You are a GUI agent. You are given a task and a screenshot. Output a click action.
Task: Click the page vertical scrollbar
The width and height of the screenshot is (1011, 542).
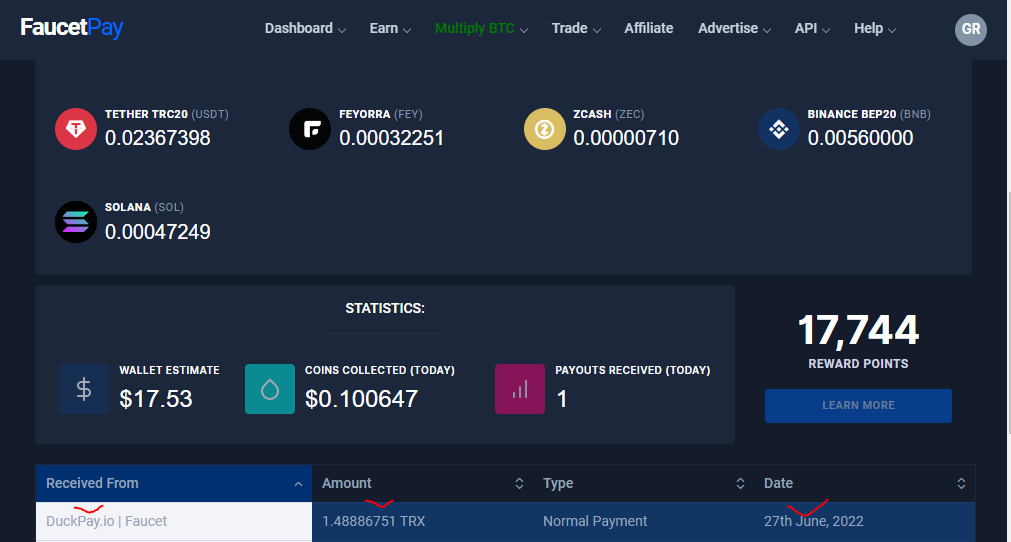(1008, 313)
